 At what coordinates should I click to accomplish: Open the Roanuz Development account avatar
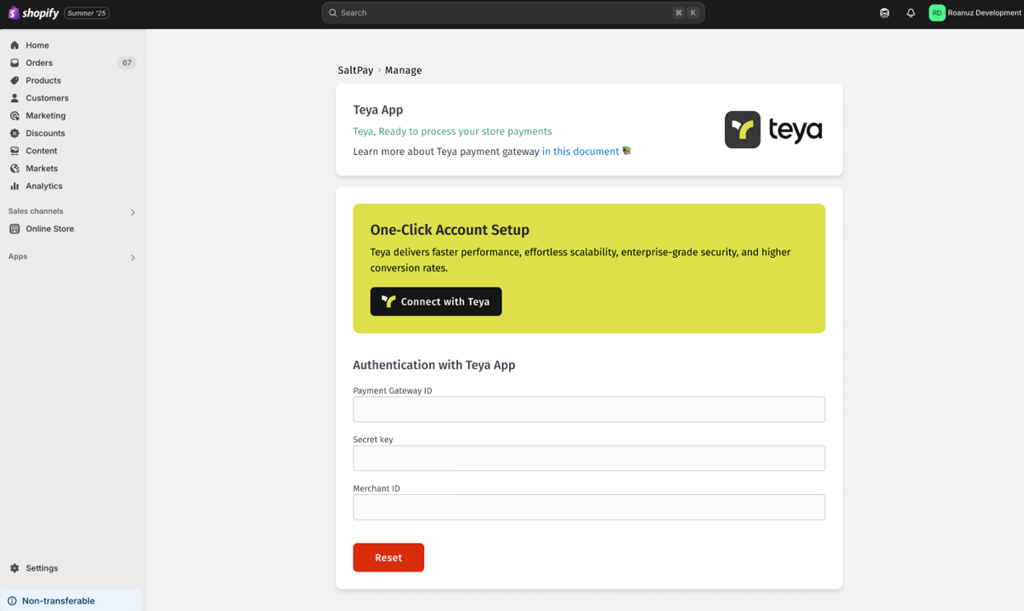point(936,13)
